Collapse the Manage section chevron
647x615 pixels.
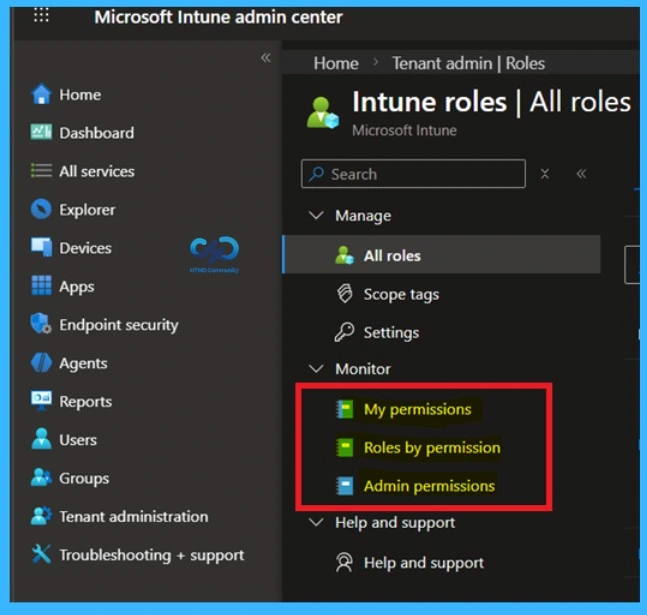click(316, 215)
